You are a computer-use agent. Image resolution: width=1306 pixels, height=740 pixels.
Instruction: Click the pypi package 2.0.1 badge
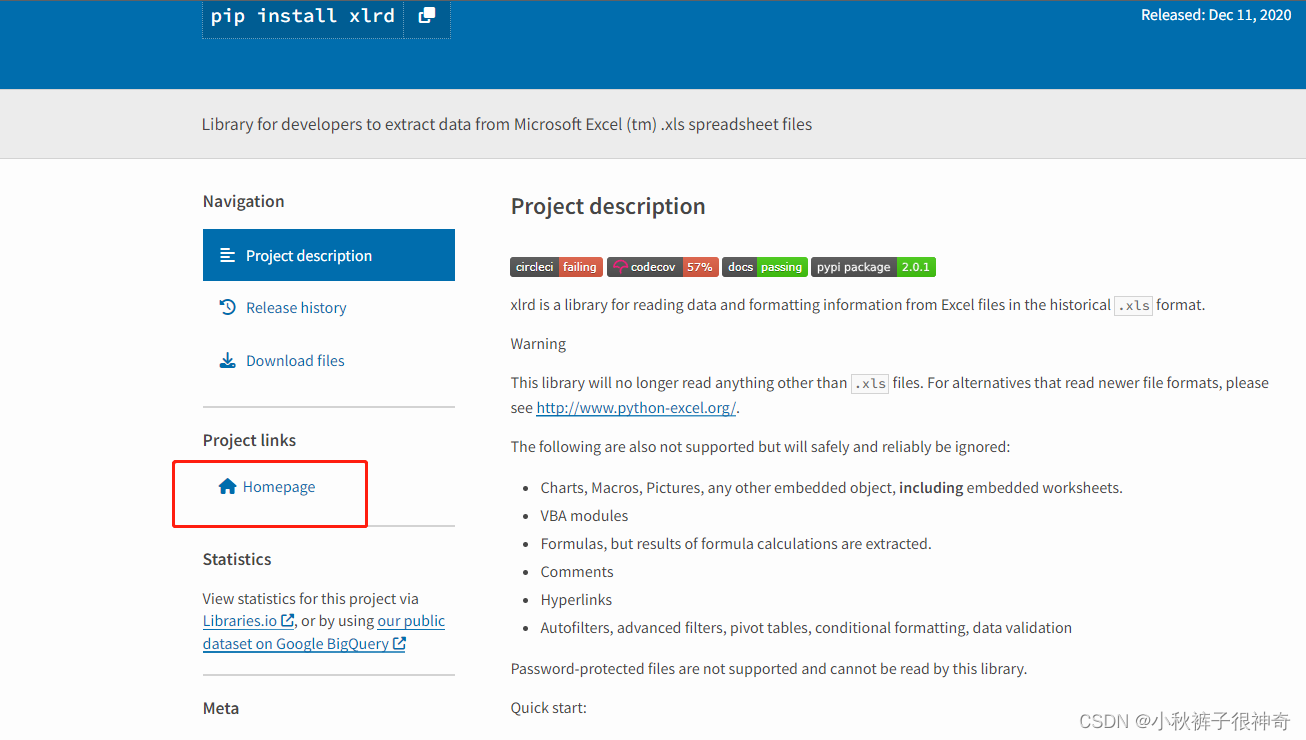[x=873, y=267]
